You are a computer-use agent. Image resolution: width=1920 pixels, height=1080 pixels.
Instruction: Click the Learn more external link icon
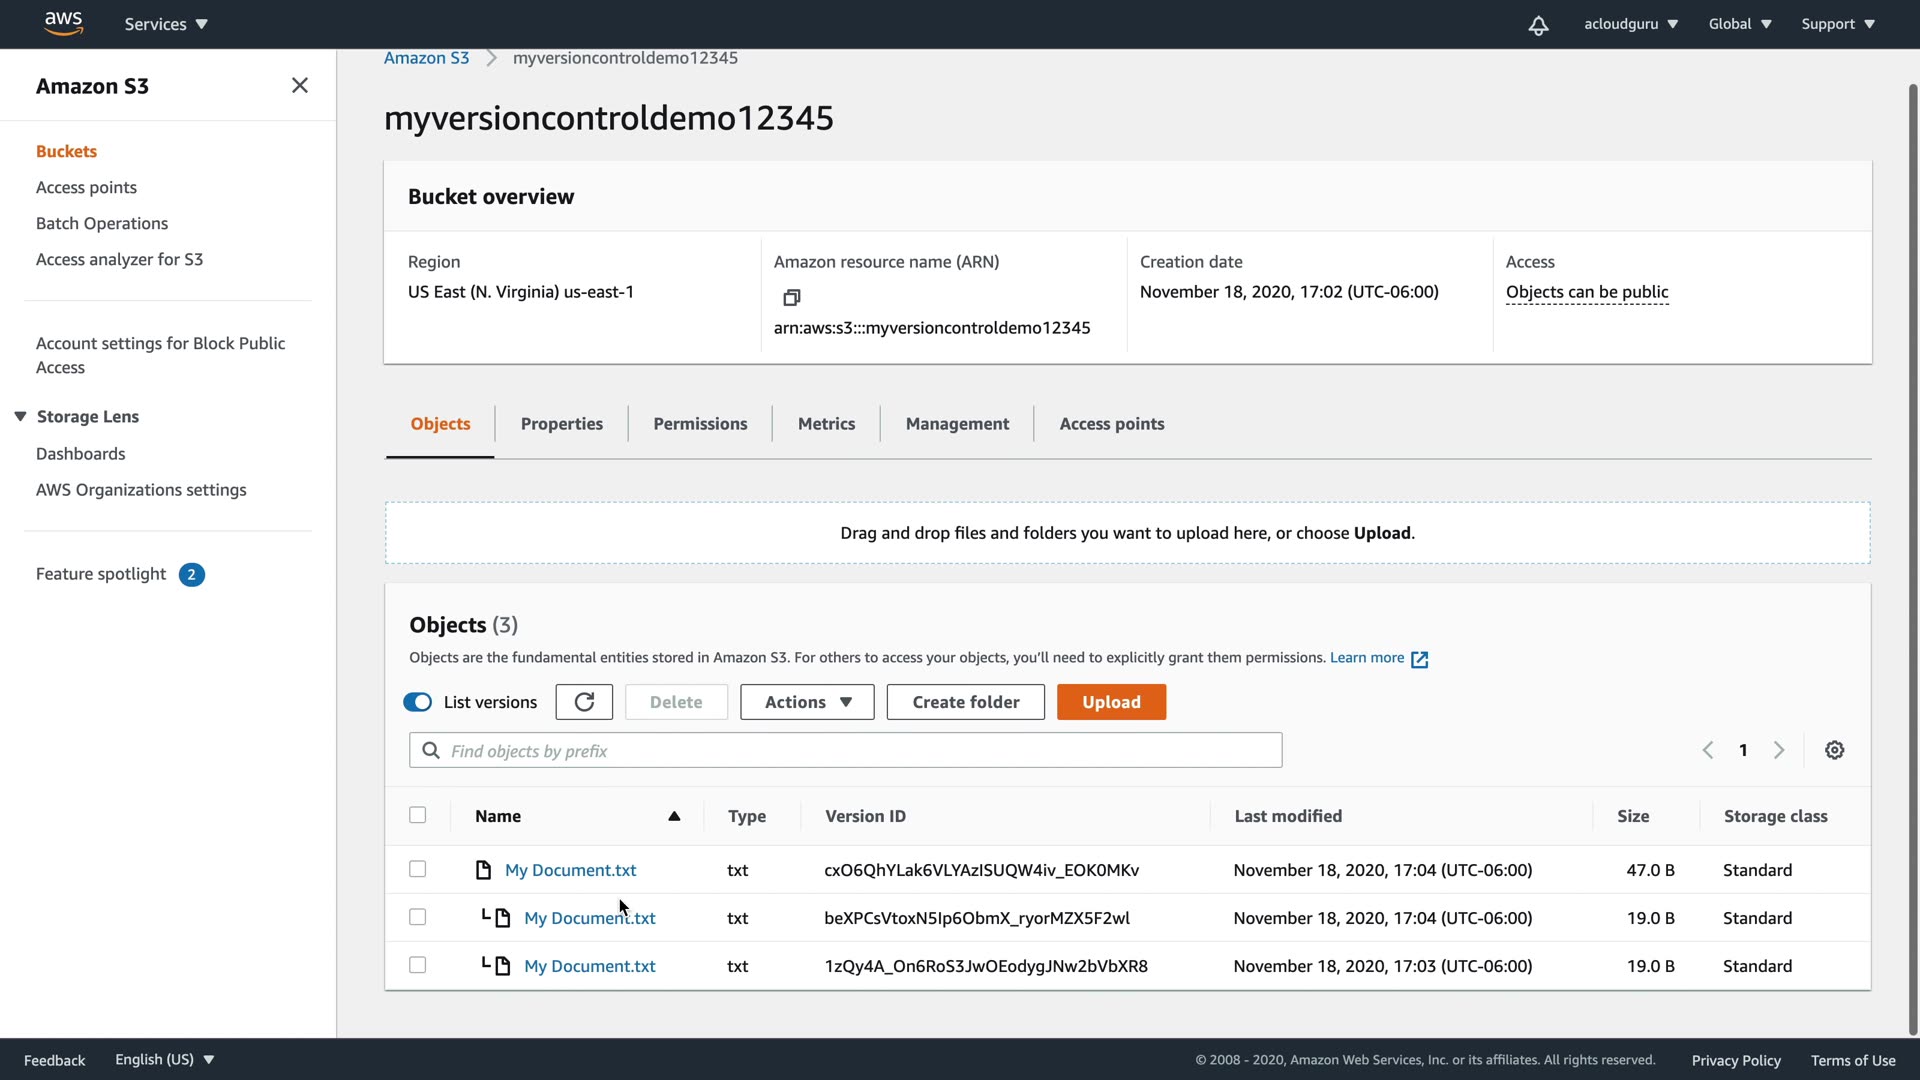[x=1419, y=659]
